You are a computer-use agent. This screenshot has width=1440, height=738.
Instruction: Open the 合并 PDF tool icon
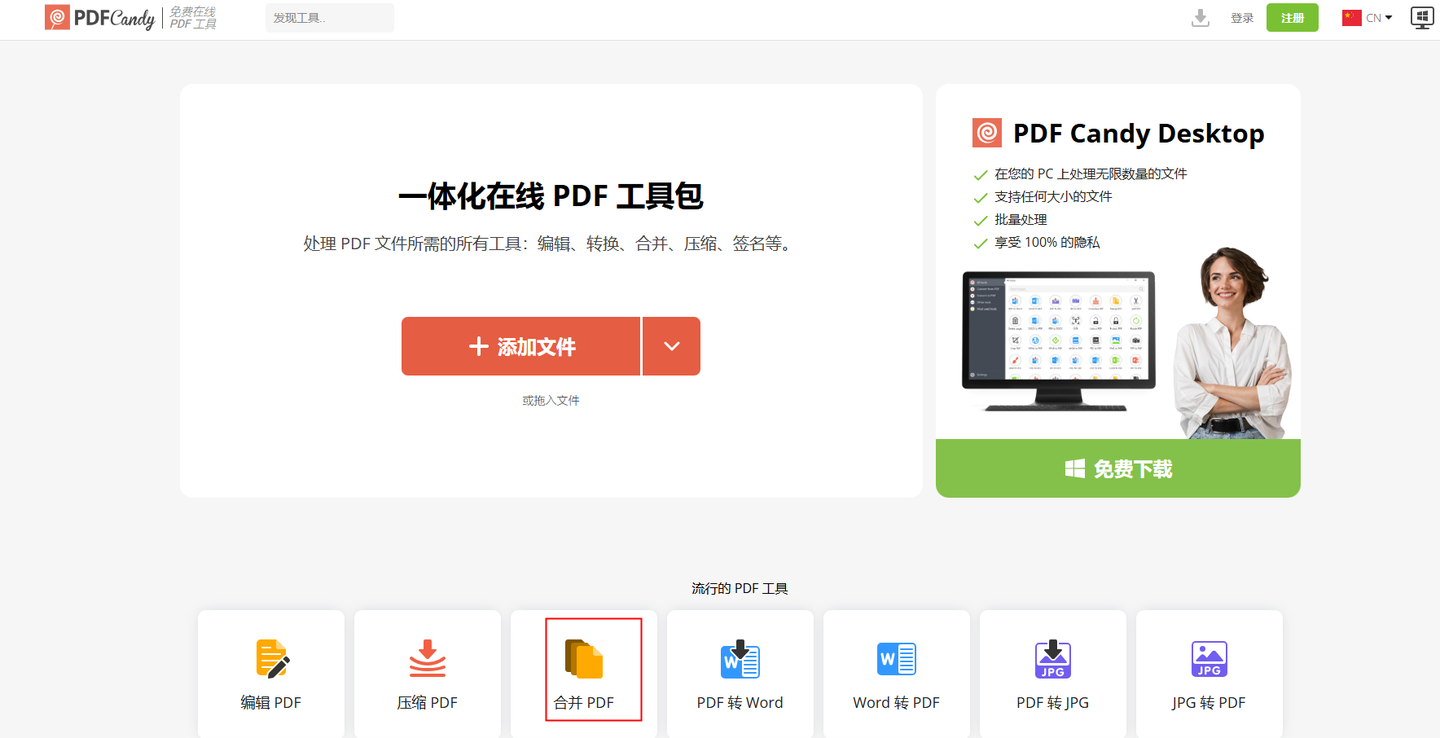point(584,658)
